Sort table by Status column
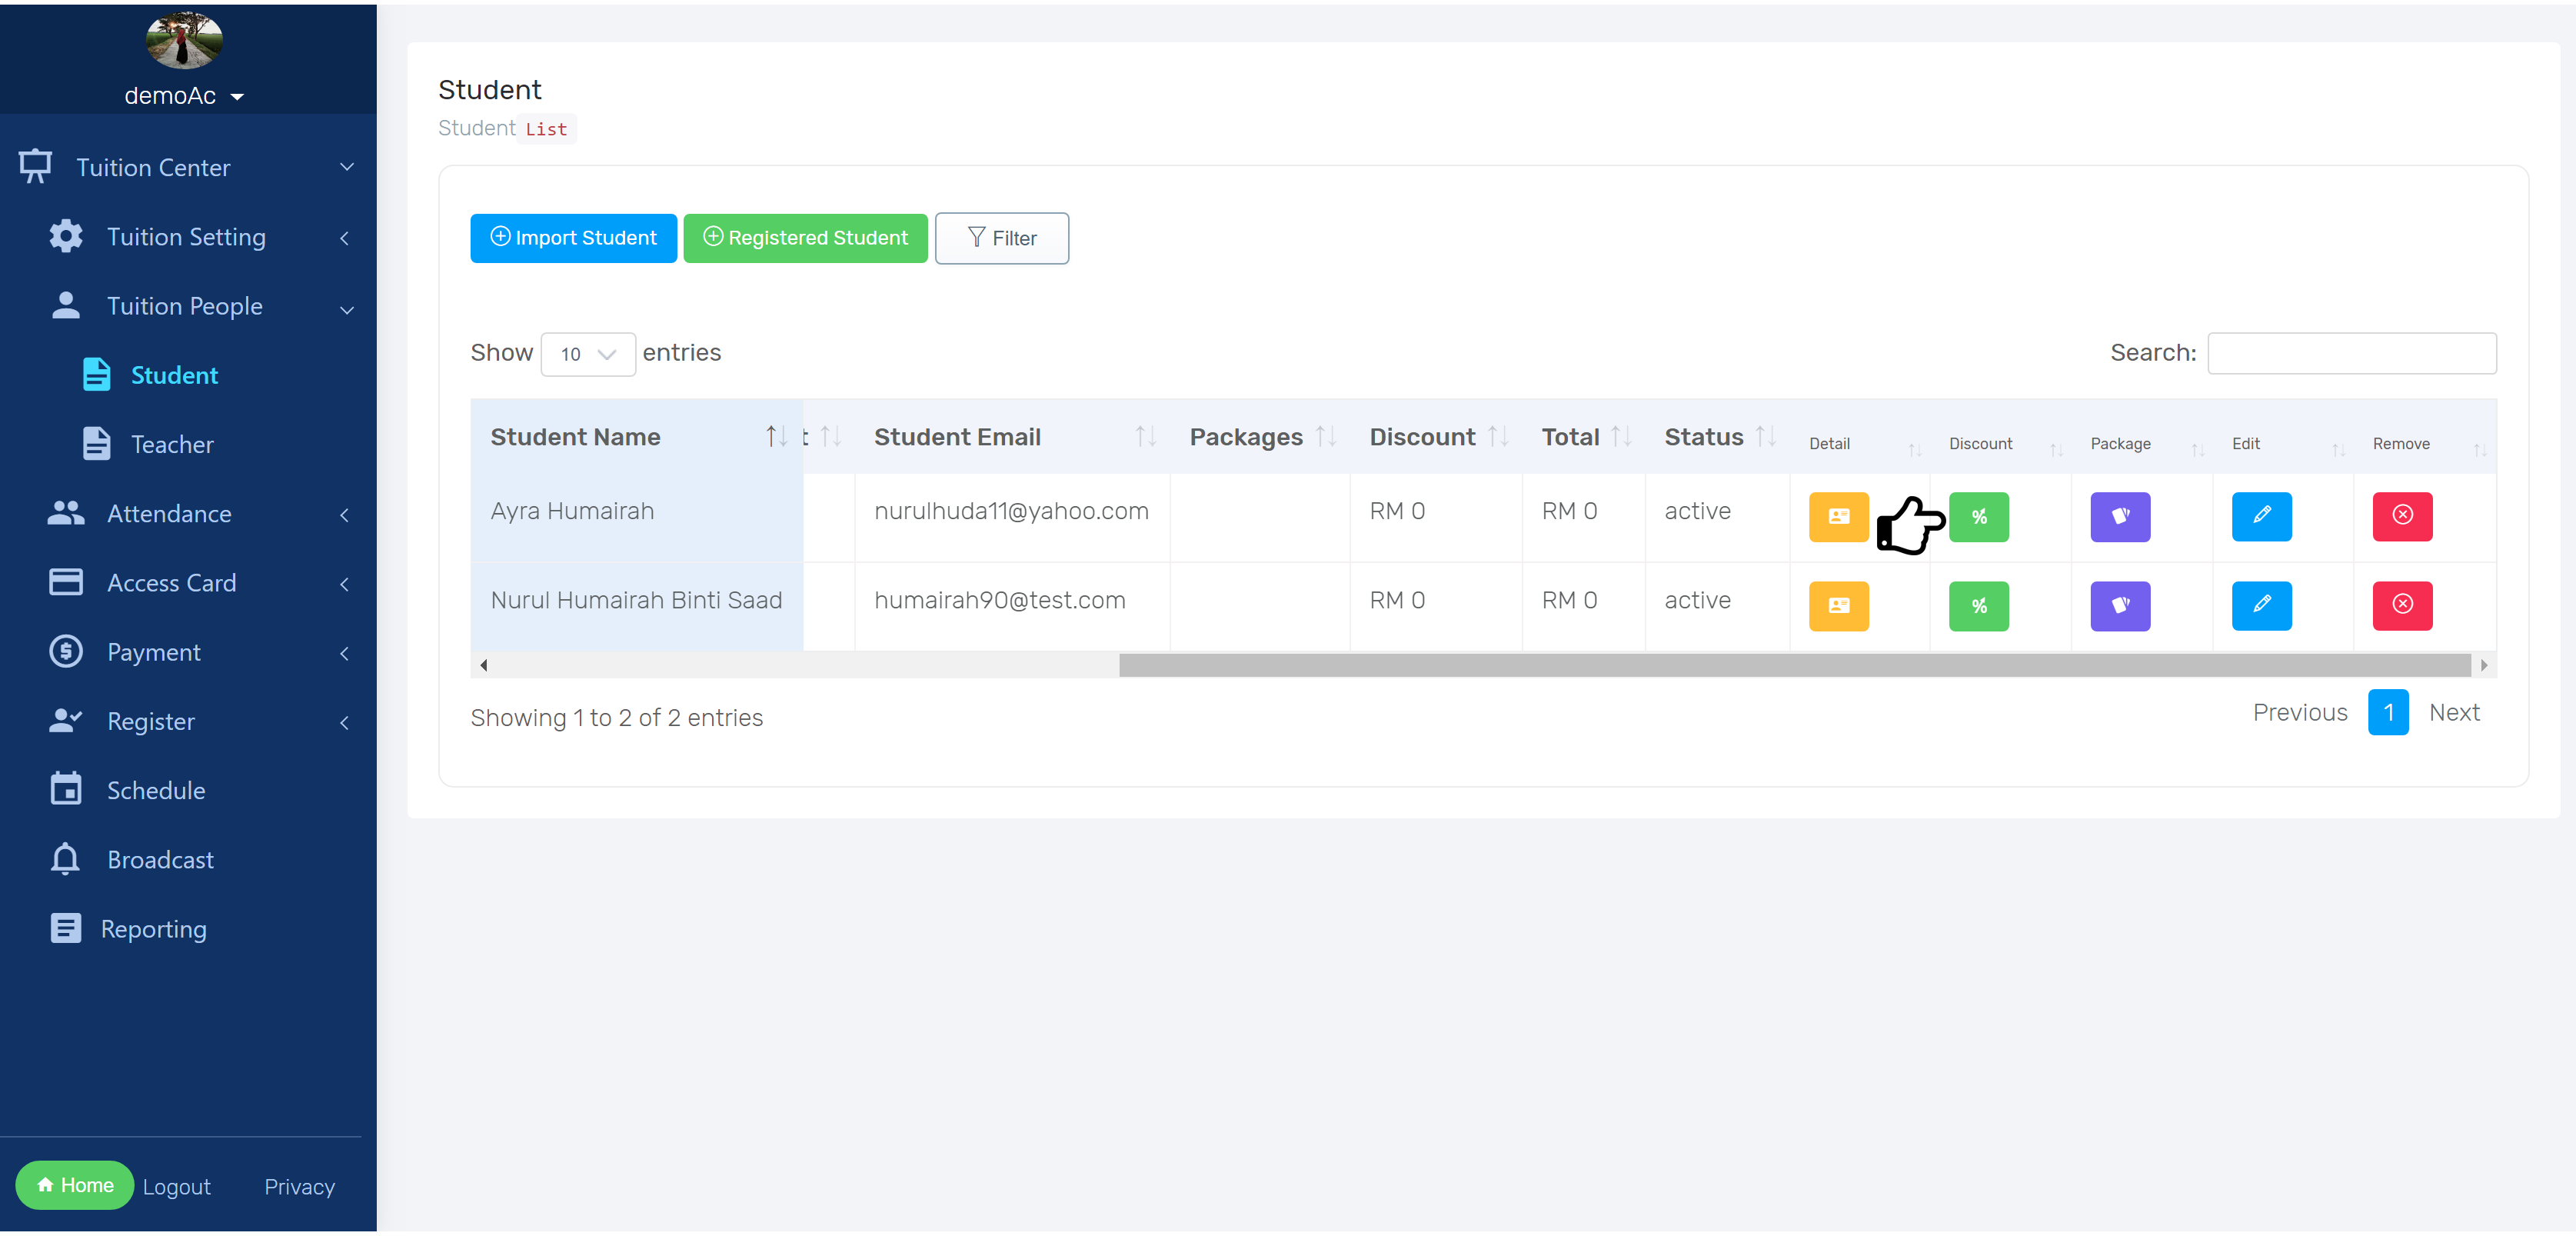This screenshot has width=2576, height=1236. 1717,437
